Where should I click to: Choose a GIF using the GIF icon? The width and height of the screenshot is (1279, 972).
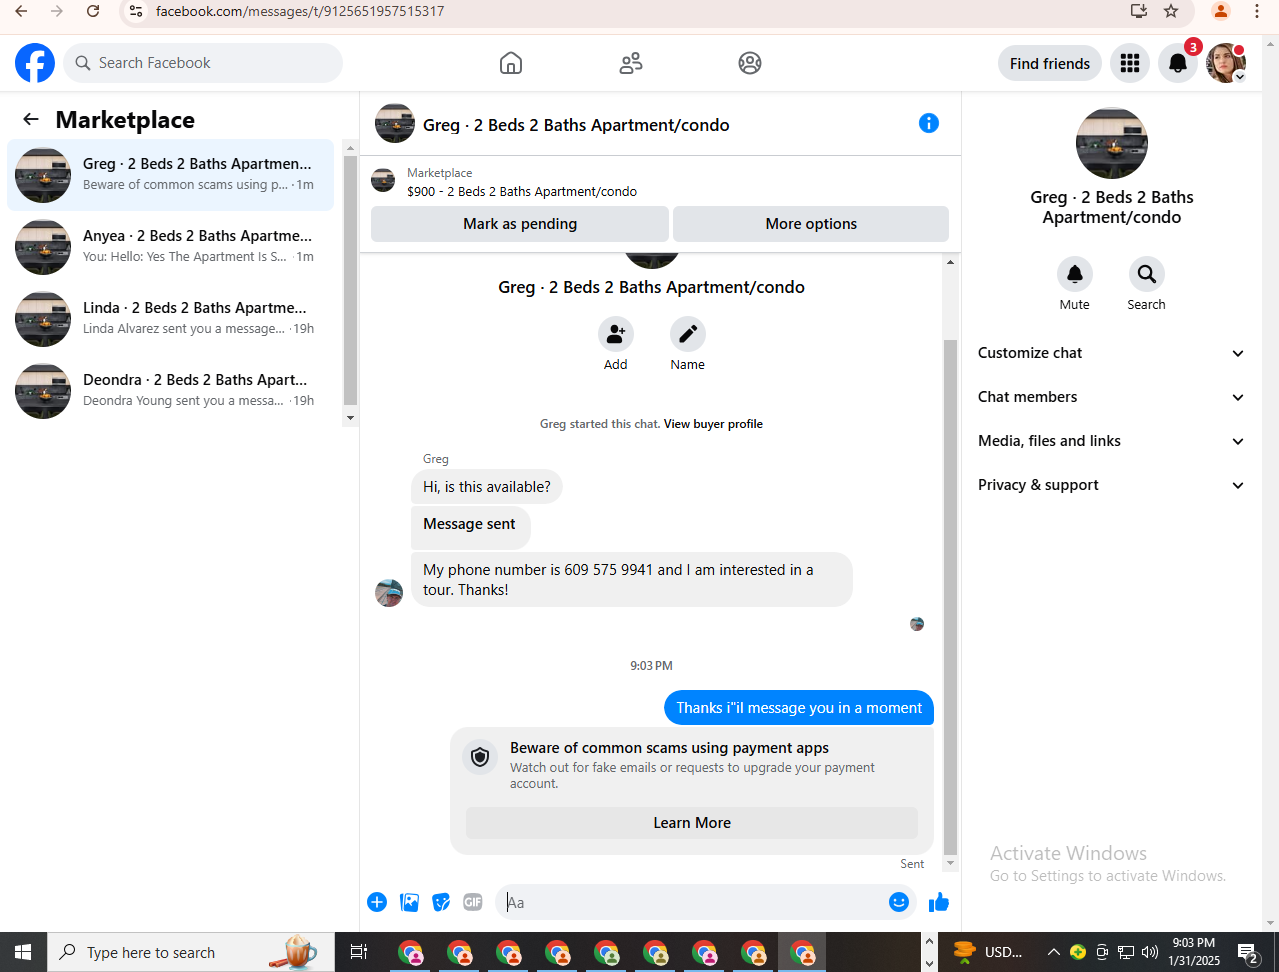coord(473,902)
